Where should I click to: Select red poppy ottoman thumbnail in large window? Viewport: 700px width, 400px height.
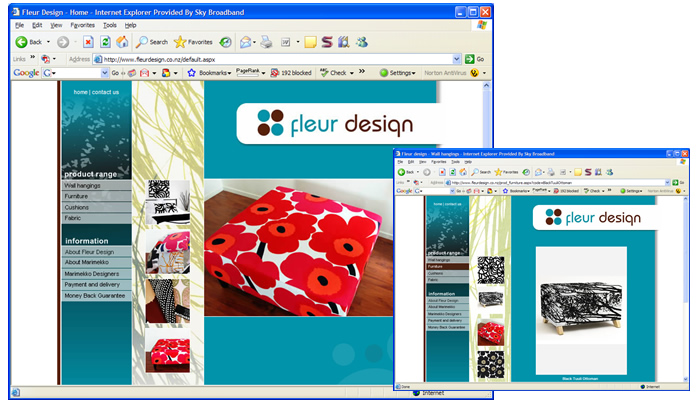click(x=167, y=351)
